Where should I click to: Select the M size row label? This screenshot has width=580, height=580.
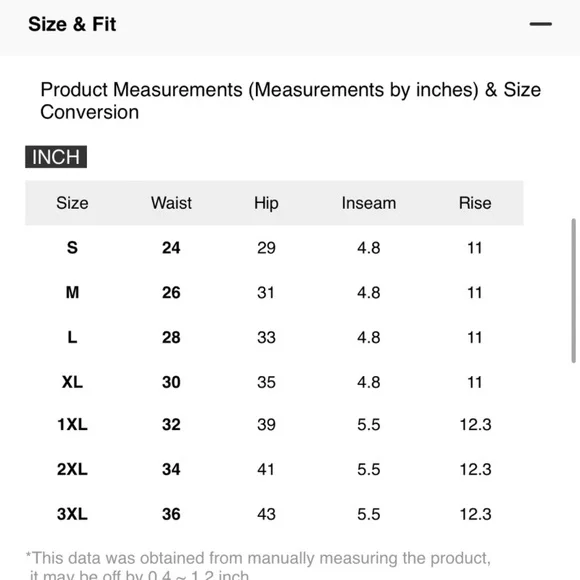pyautogui.click(x=72, y=293)
